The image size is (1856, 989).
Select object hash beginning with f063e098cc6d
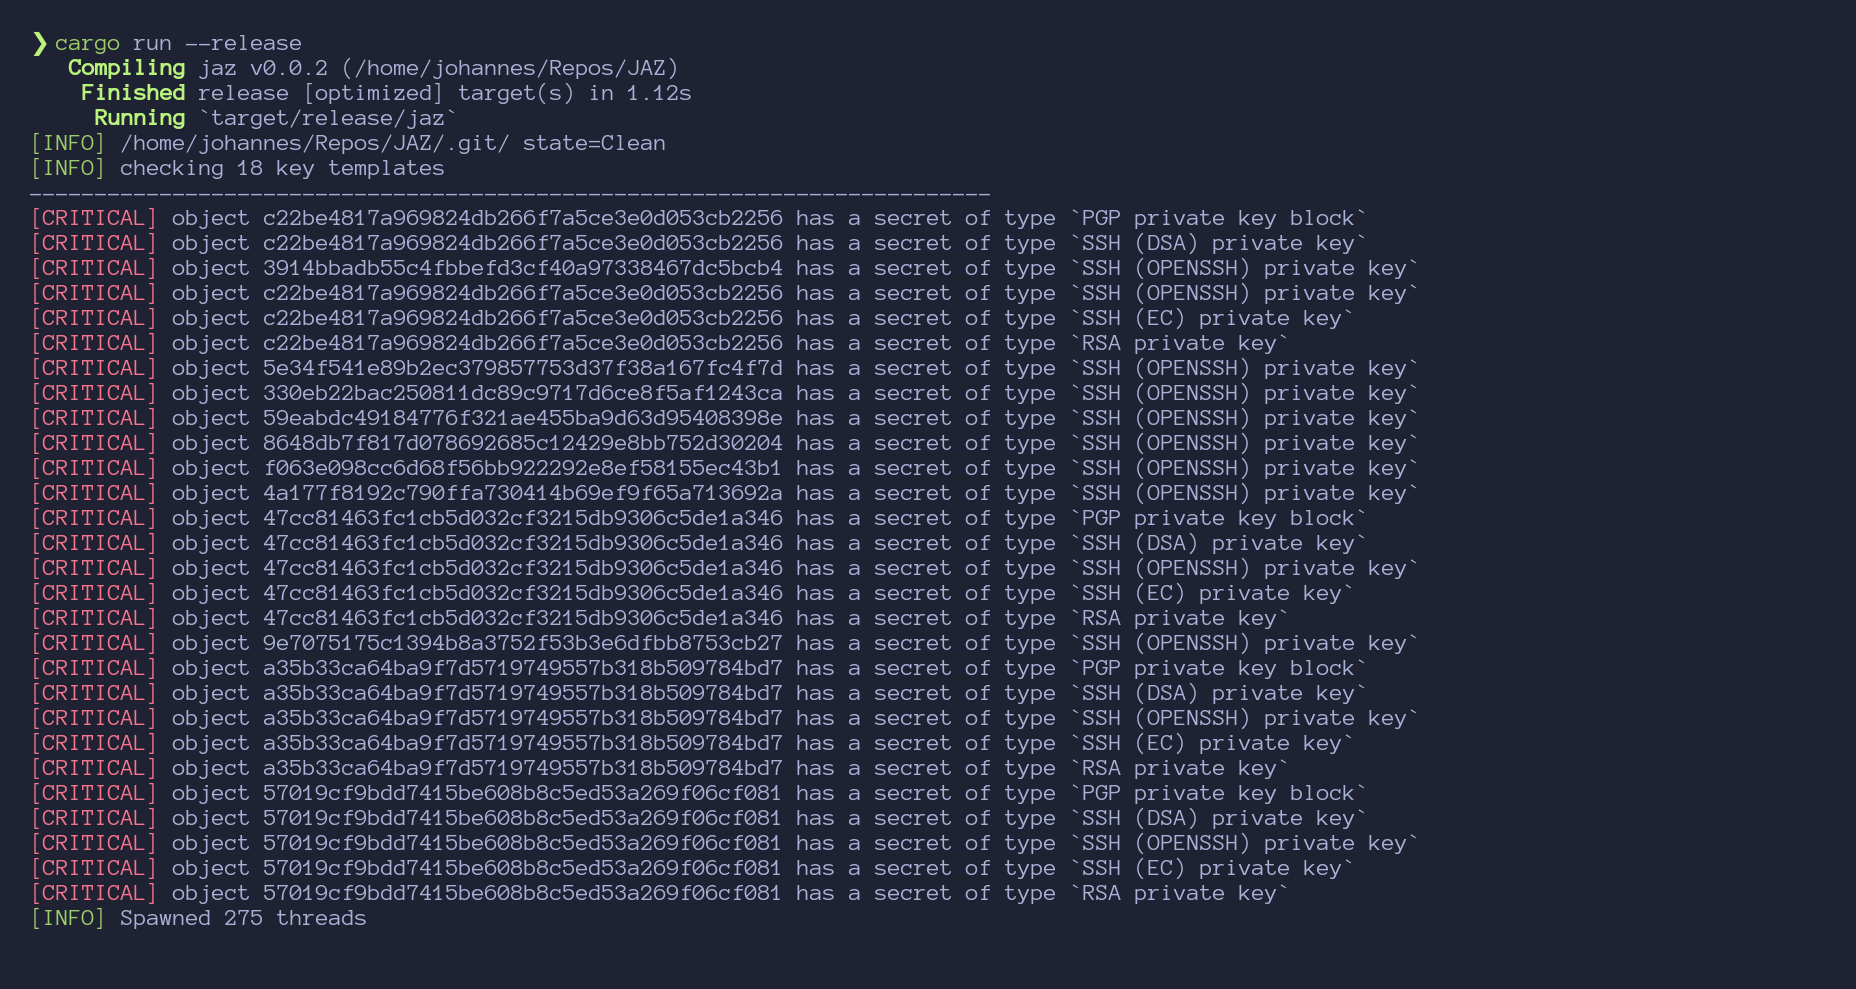tap(522, 468)
